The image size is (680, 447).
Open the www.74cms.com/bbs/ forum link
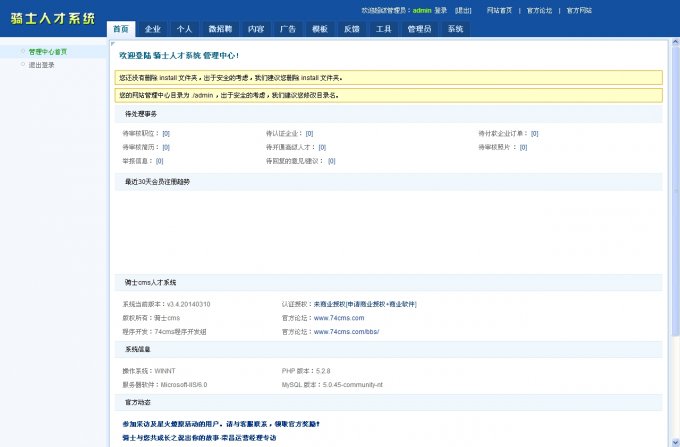[x=347, y=332]
